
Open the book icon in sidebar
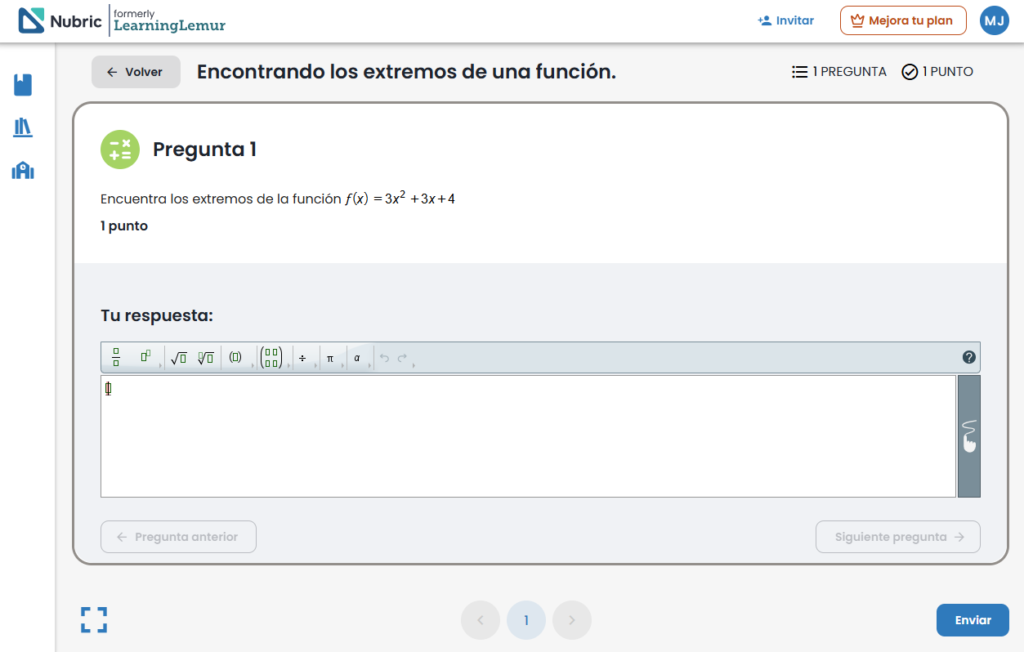coord(23,85)
